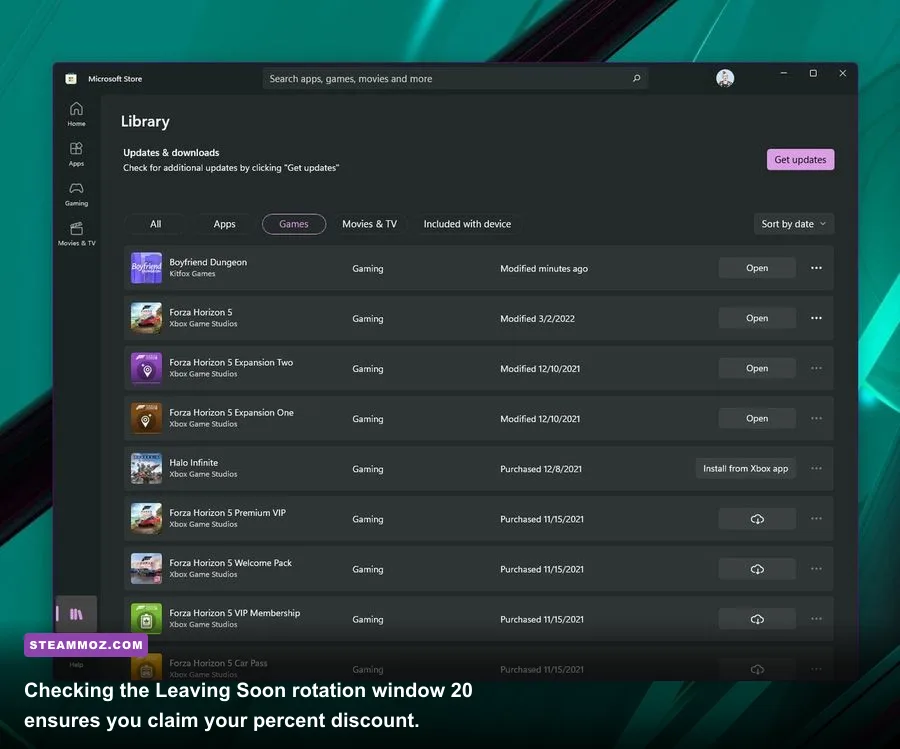Maximize the Microsoft Store window
The height and width of the screenshot is (749, 900).
click(813, 73)
